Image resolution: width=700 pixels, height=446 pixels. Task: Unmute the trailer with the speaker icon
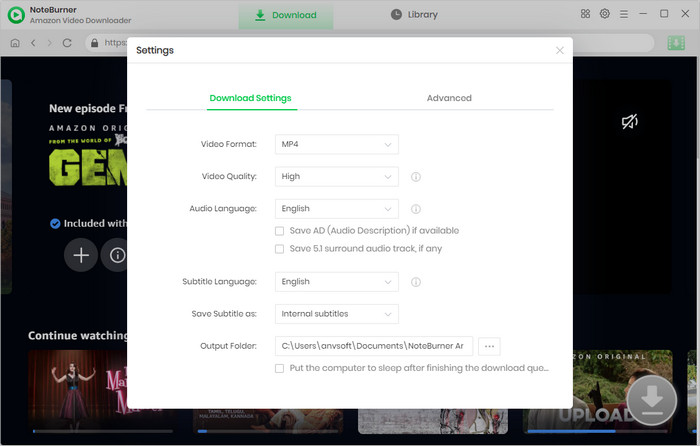(629, 121)
